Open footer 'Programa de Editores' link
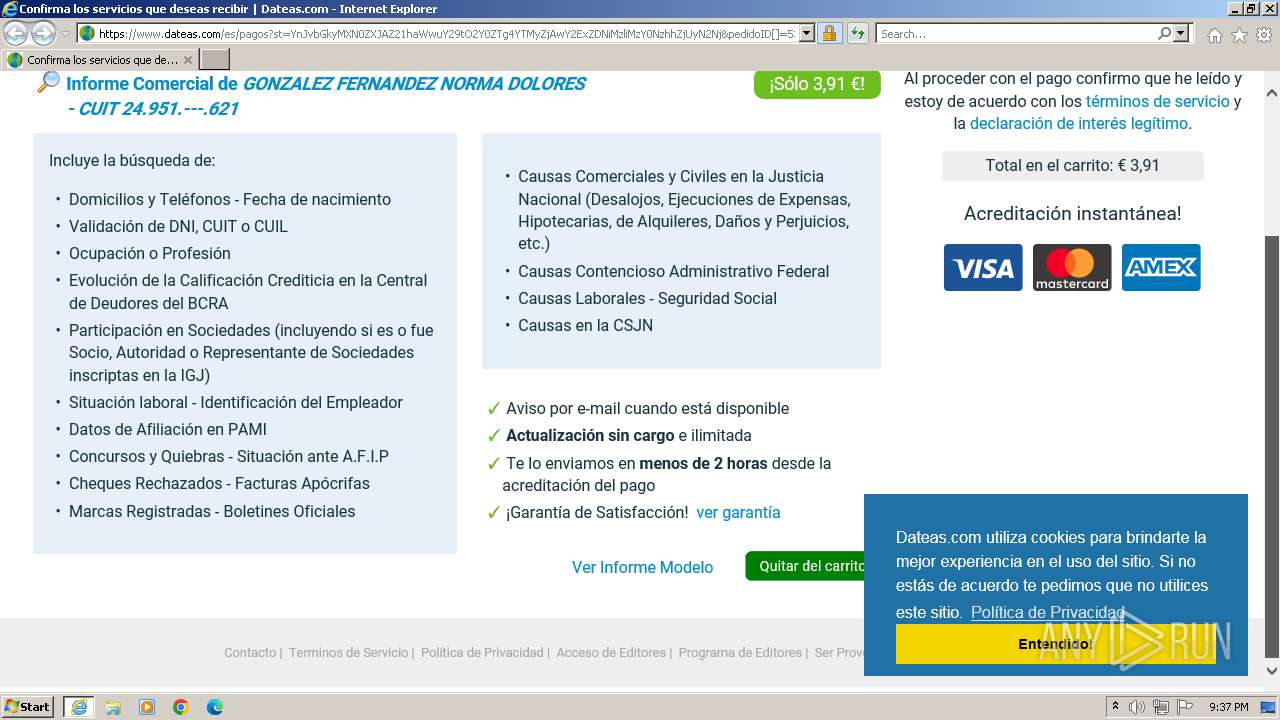Screen dimensions: 1280x720 tap(740, 653)
